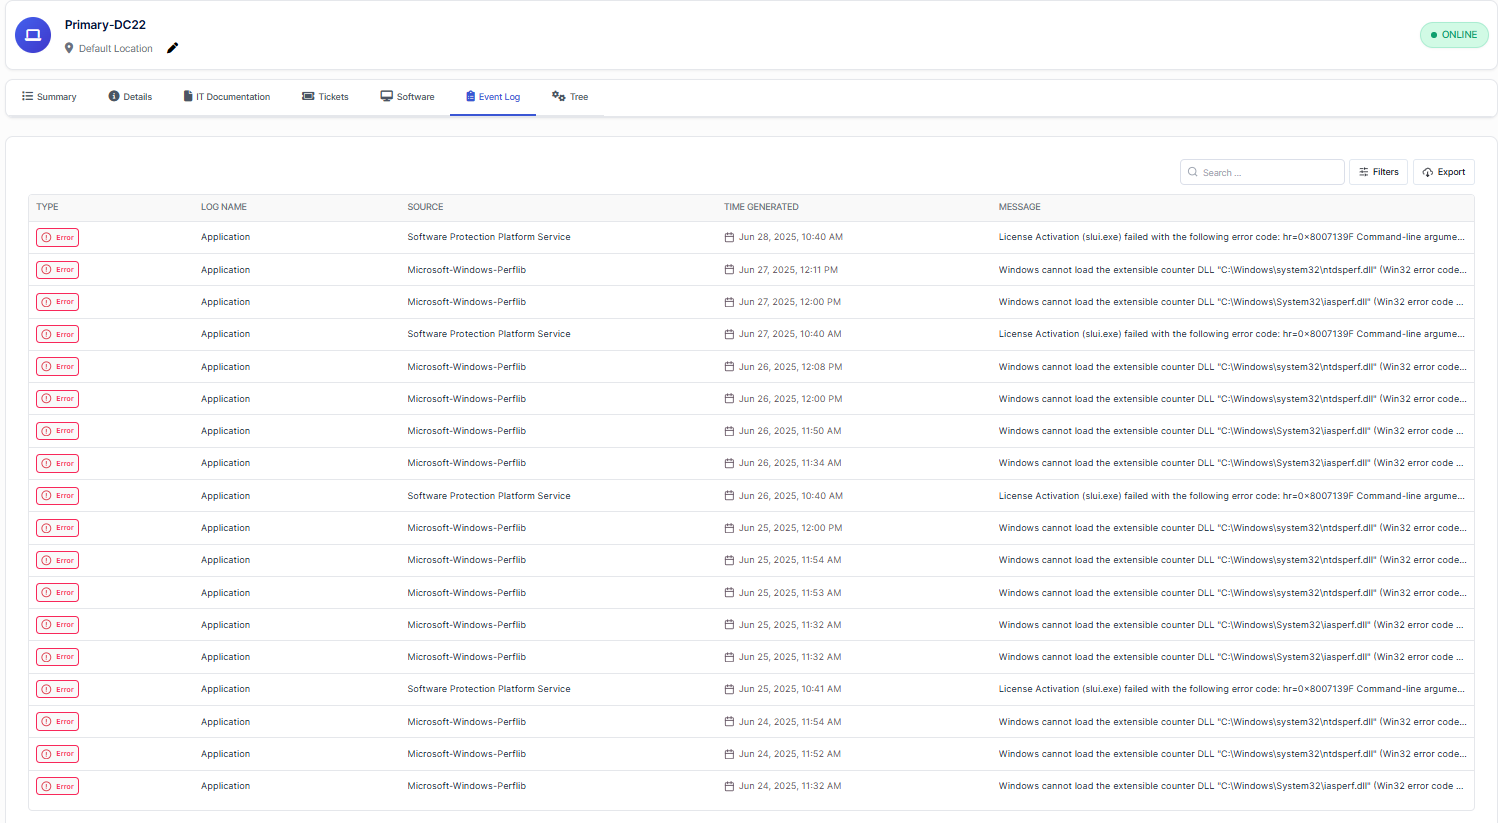Click calendar icon beside Jun 27, 2025, 12:11 PM

tap(729, 270)
